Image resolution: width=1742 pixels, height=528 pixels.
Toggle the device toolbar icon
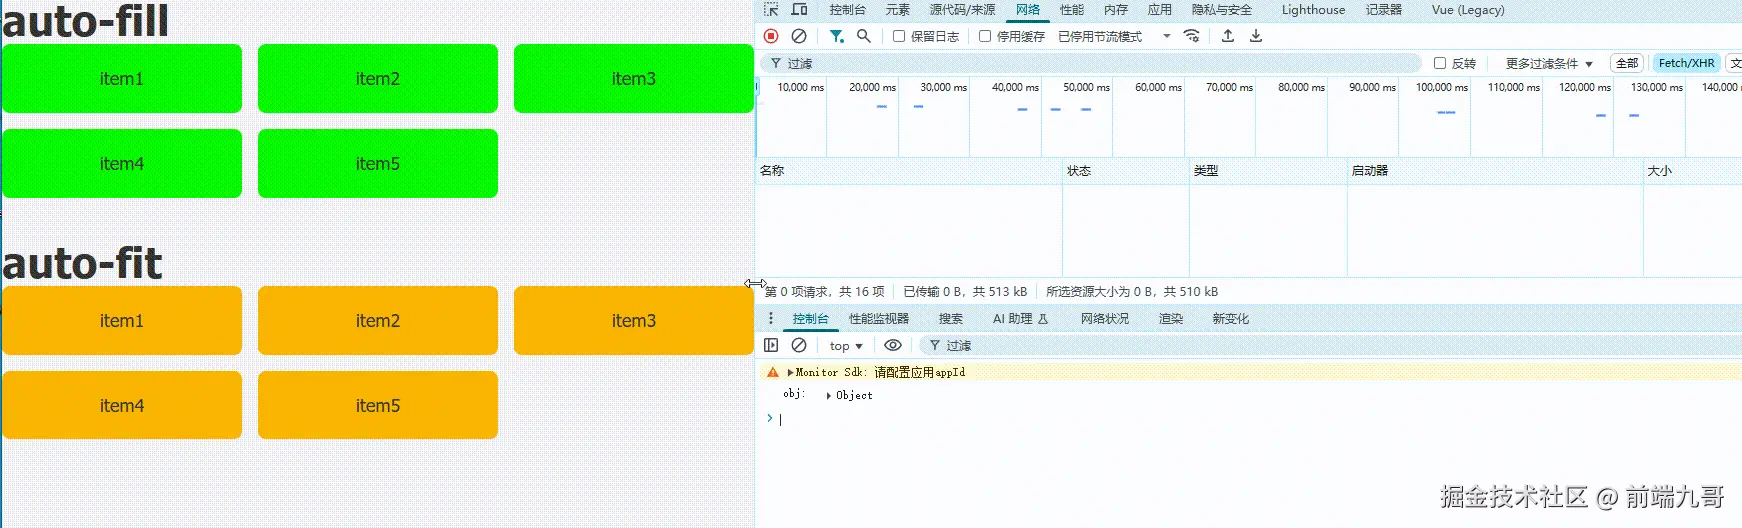[x=799, y=10]
